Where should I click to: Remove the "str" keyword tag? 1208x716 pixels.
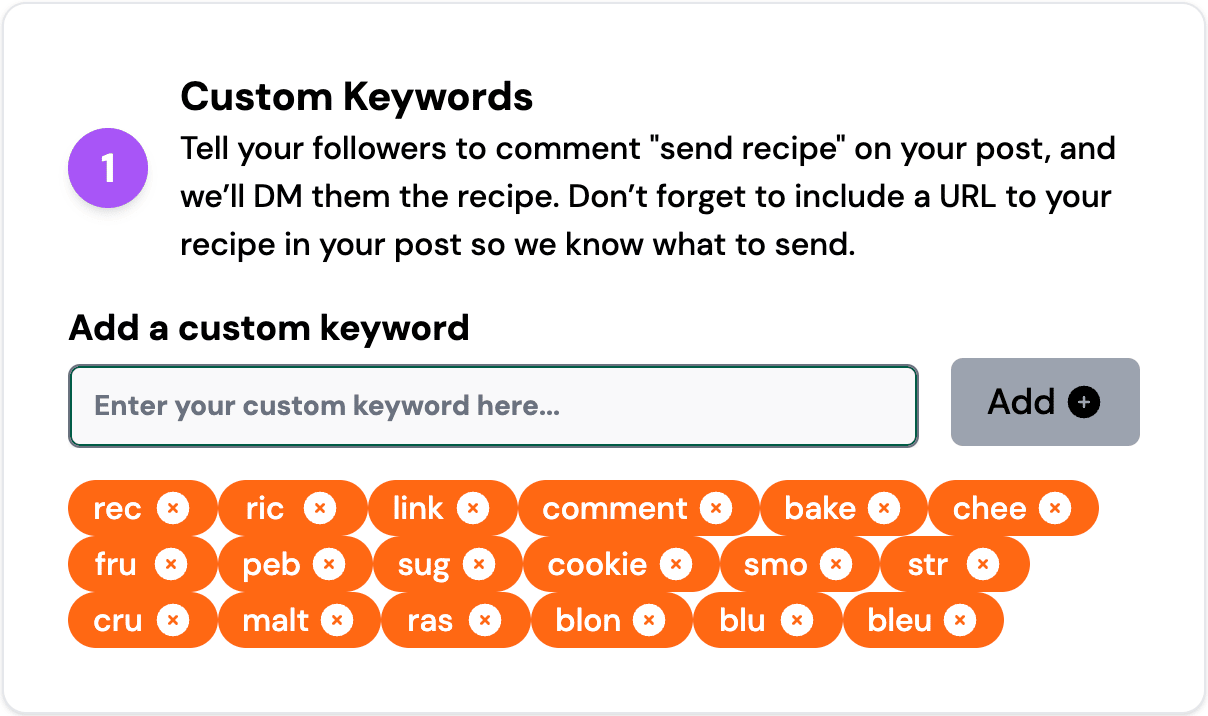[x=983, y=565]
